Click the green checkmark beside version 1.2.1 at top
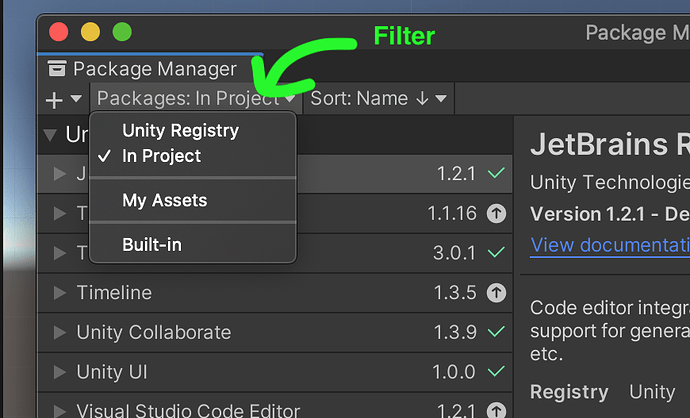This screenshot has height=418, width=690. (x=496, y=173)
